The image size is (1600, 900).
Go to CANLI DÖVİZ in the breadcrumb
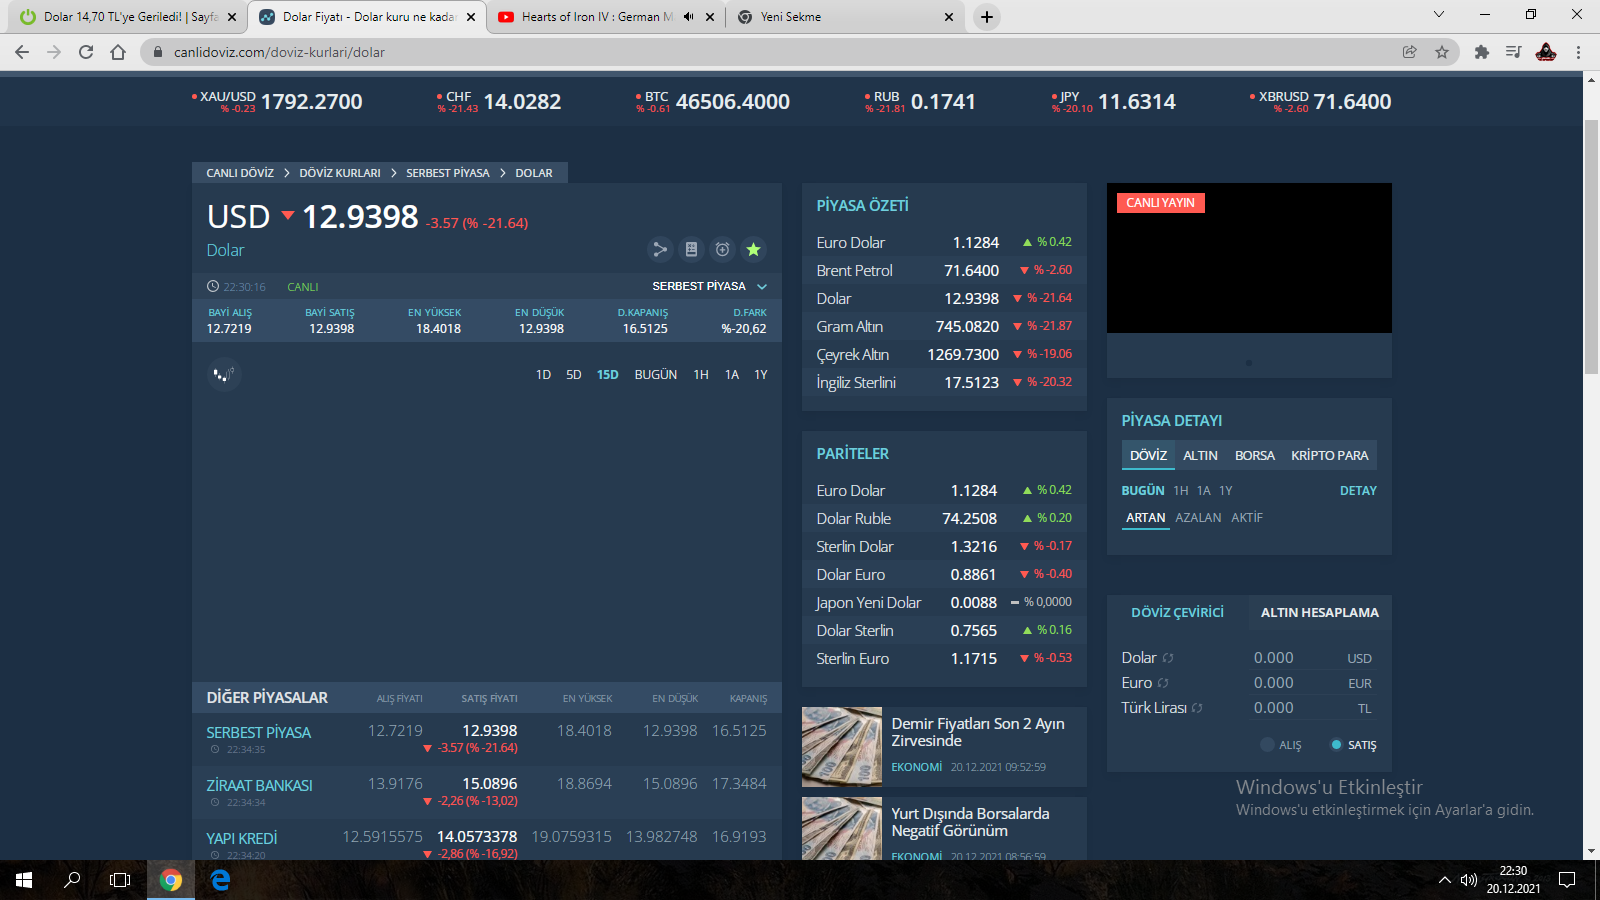(240, 173)
